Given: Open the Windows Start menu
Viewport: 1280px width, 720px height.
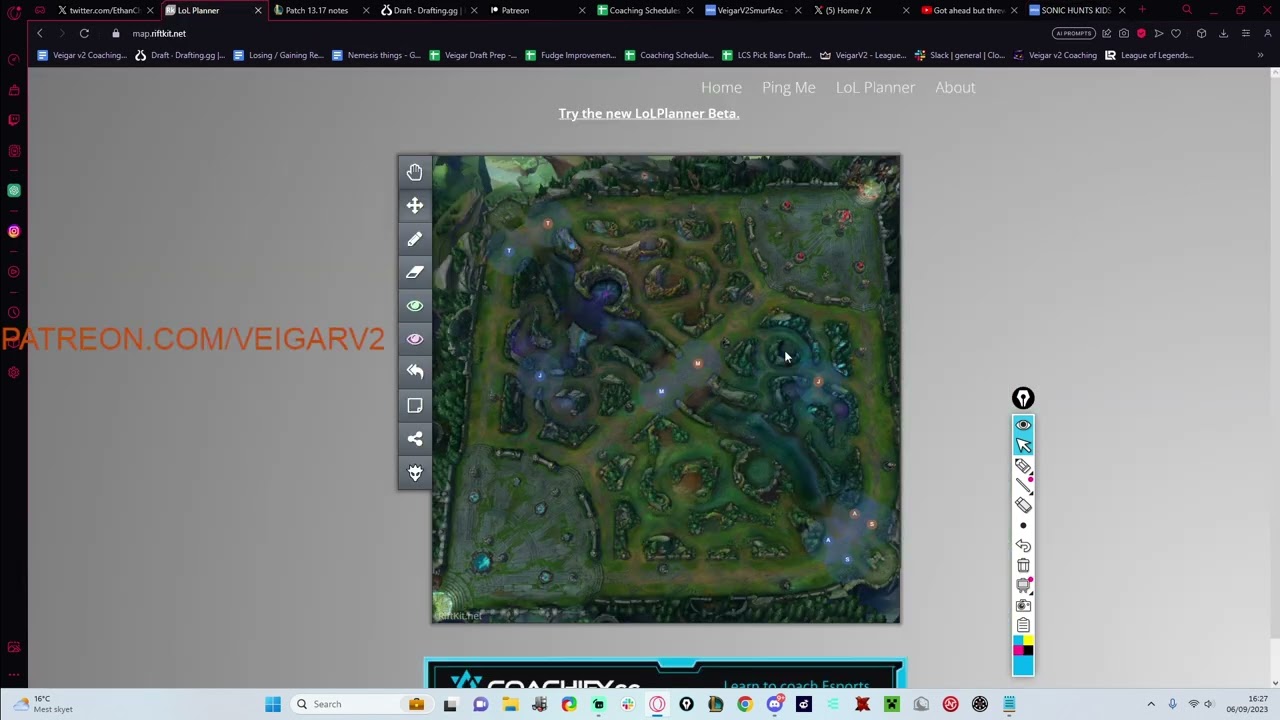Looking at the screenshot, I should 272,704.
